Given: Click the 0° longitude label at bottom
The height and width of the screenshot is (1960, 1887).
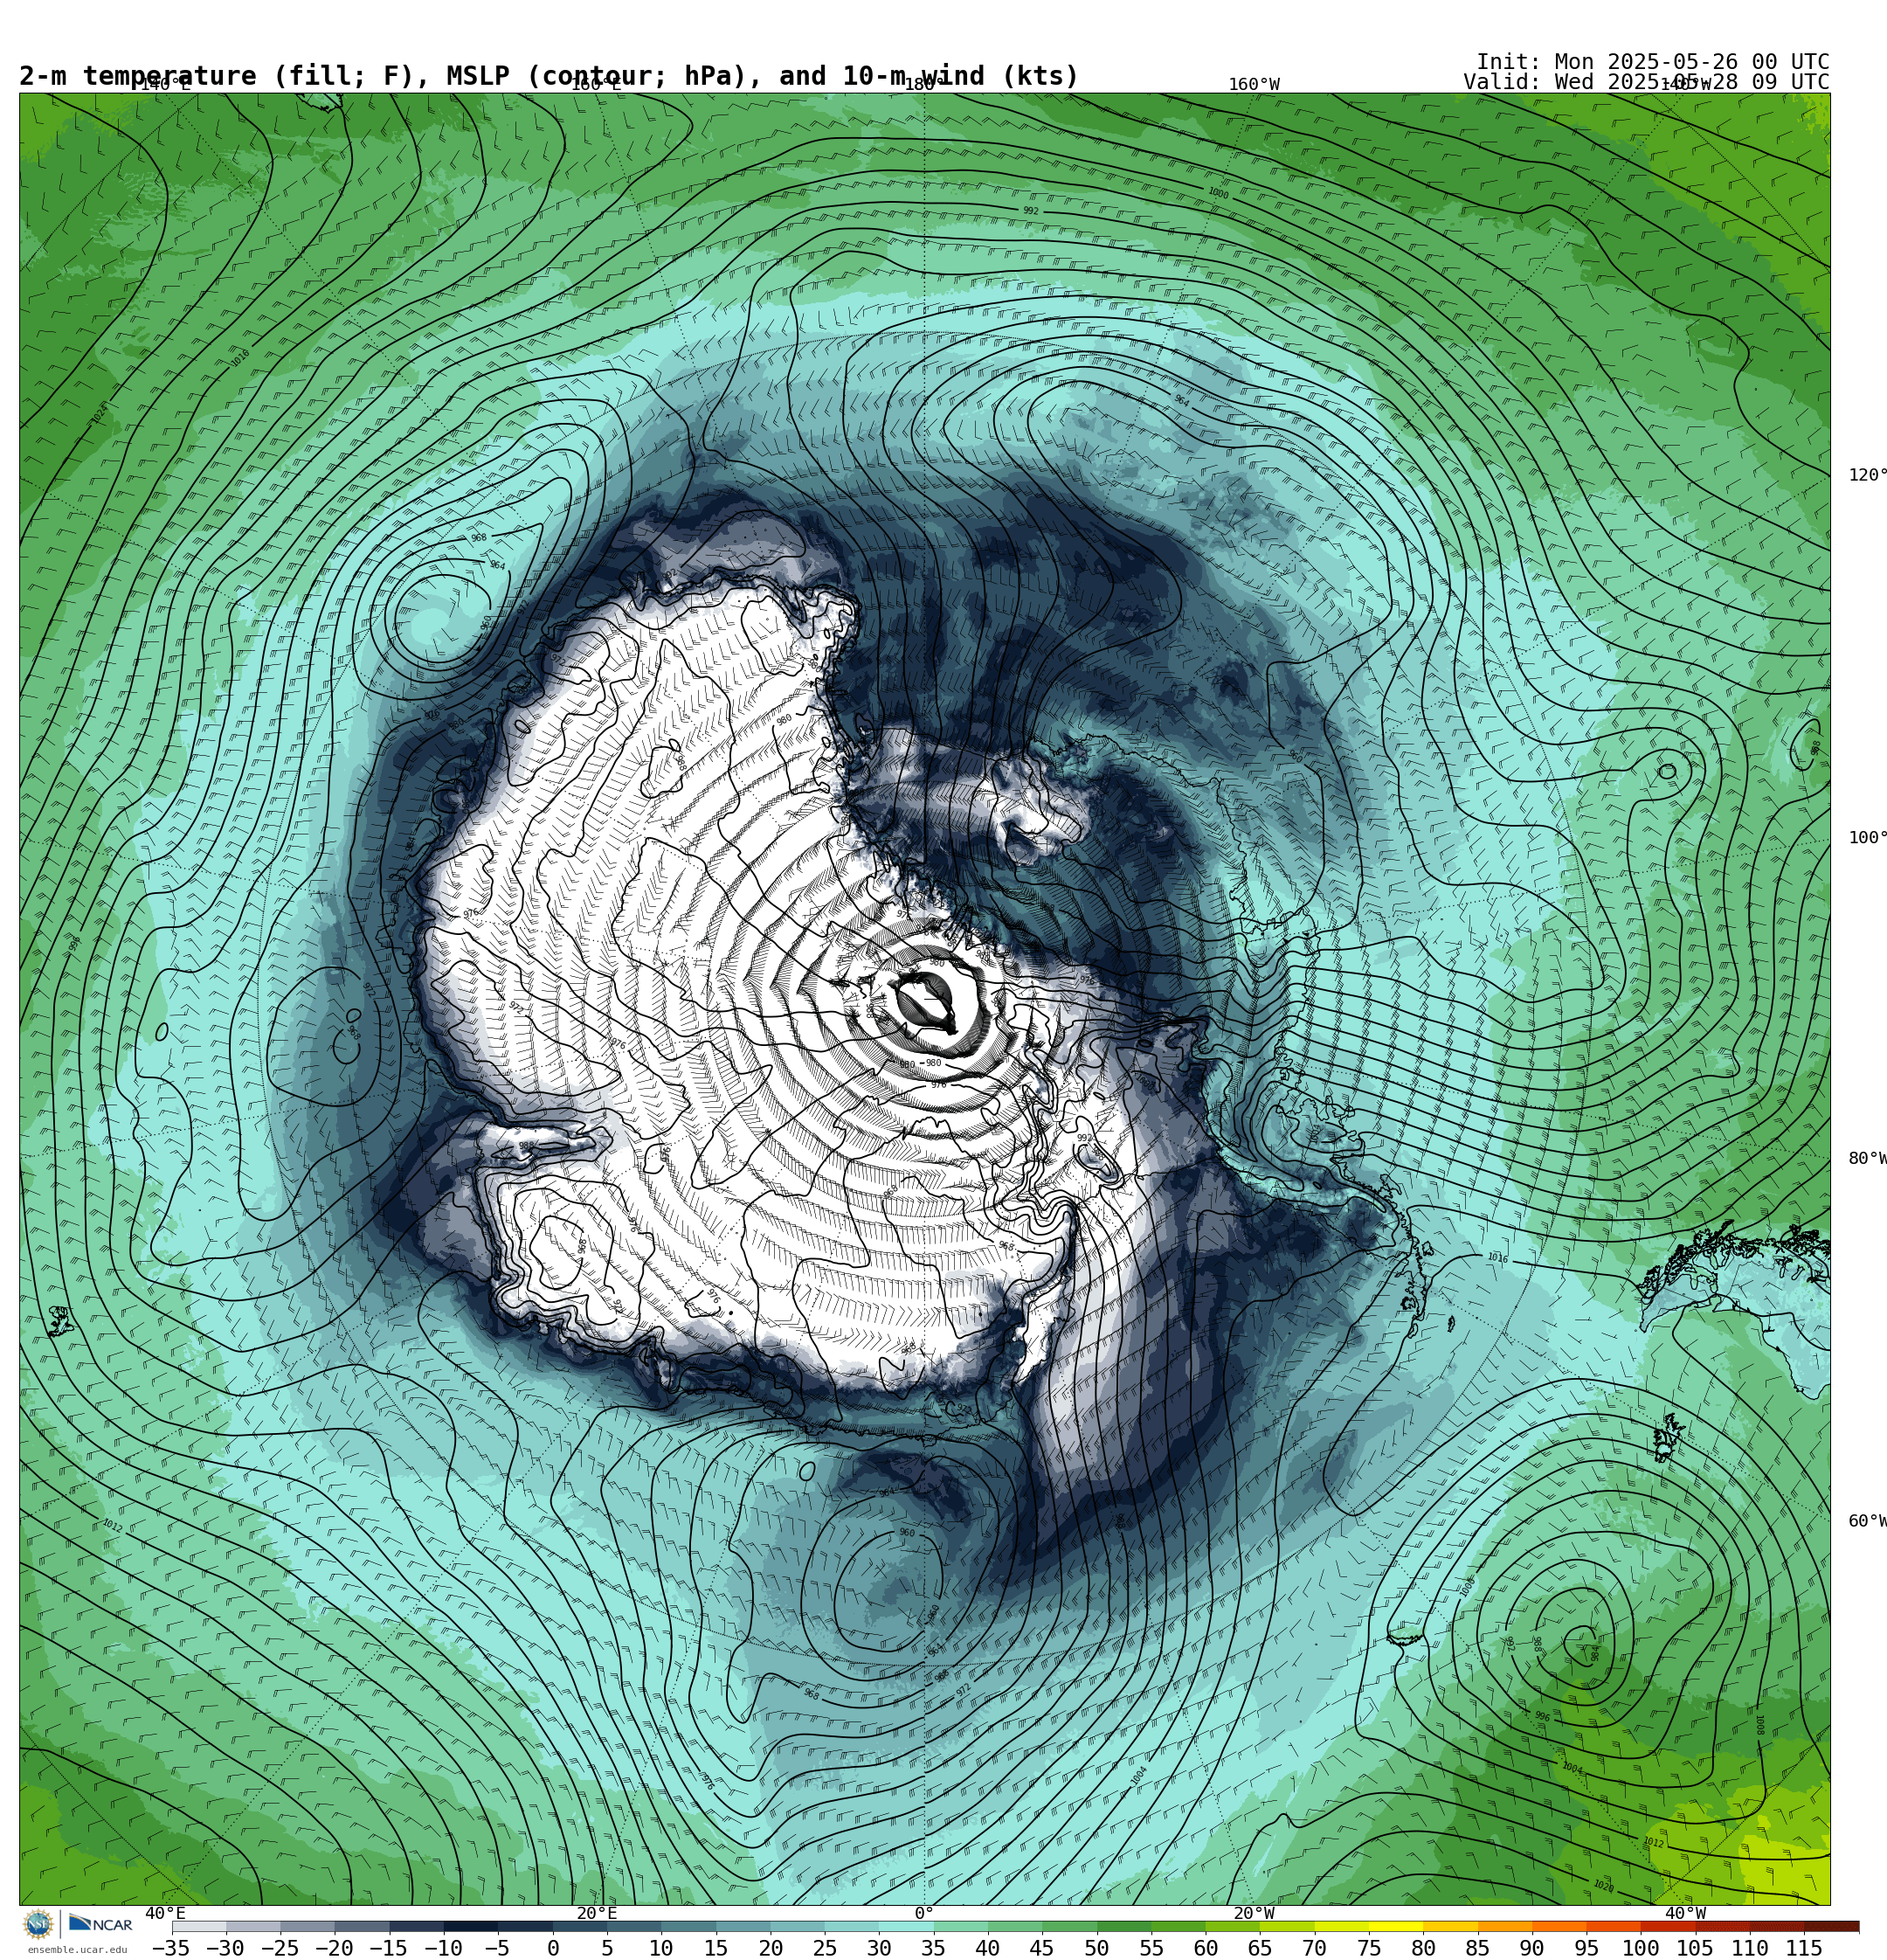Looking at the screenshot, I should [x=924, y=1914].
